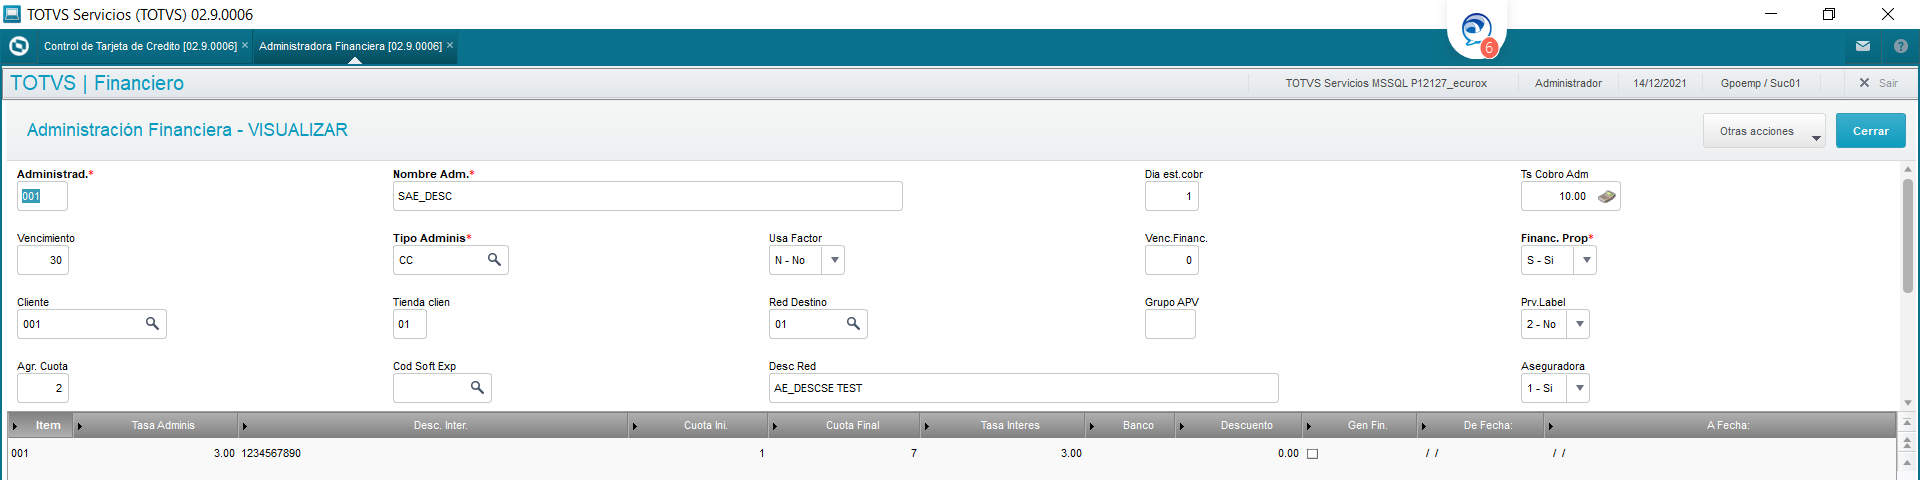Image resolution: width=1920 pixels, height=480 pixels.
Task: Click the form scrollbar up arrow
Action: [1907, 169]
